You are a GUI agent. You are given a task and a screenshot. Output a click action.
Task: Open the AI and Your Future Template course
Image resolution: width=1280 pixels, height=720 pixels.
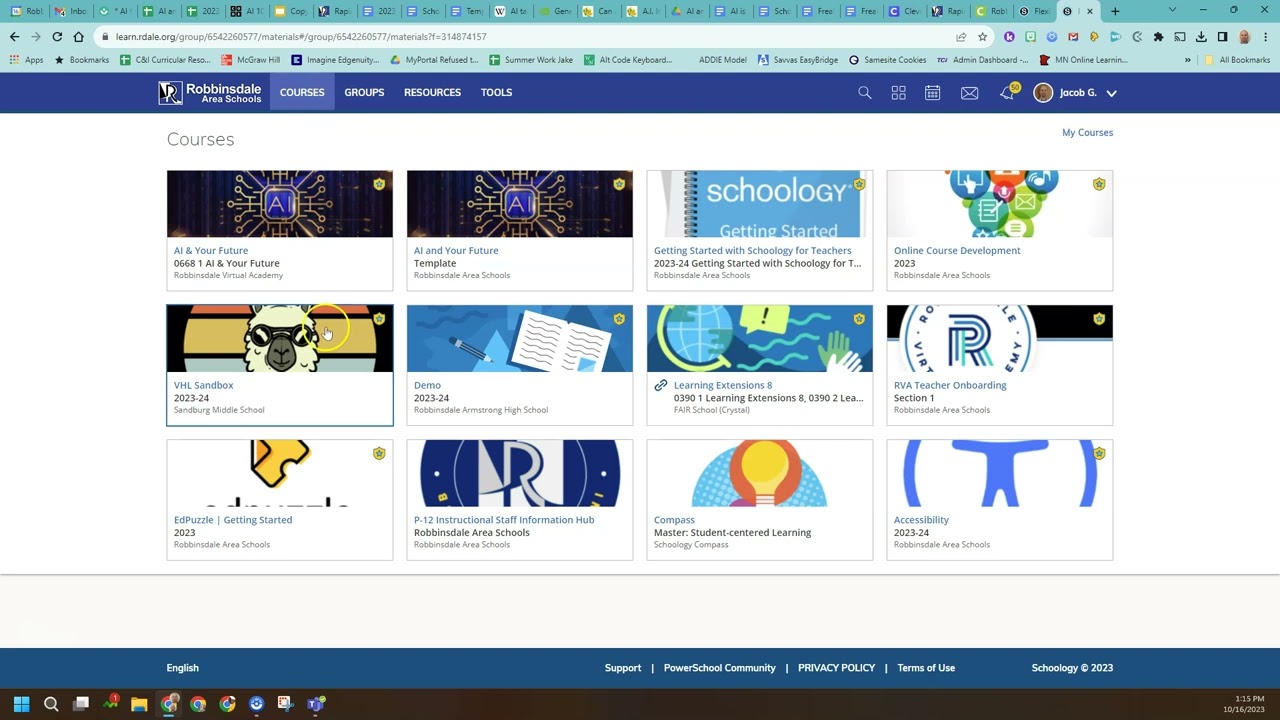click(x=456, y=251)
